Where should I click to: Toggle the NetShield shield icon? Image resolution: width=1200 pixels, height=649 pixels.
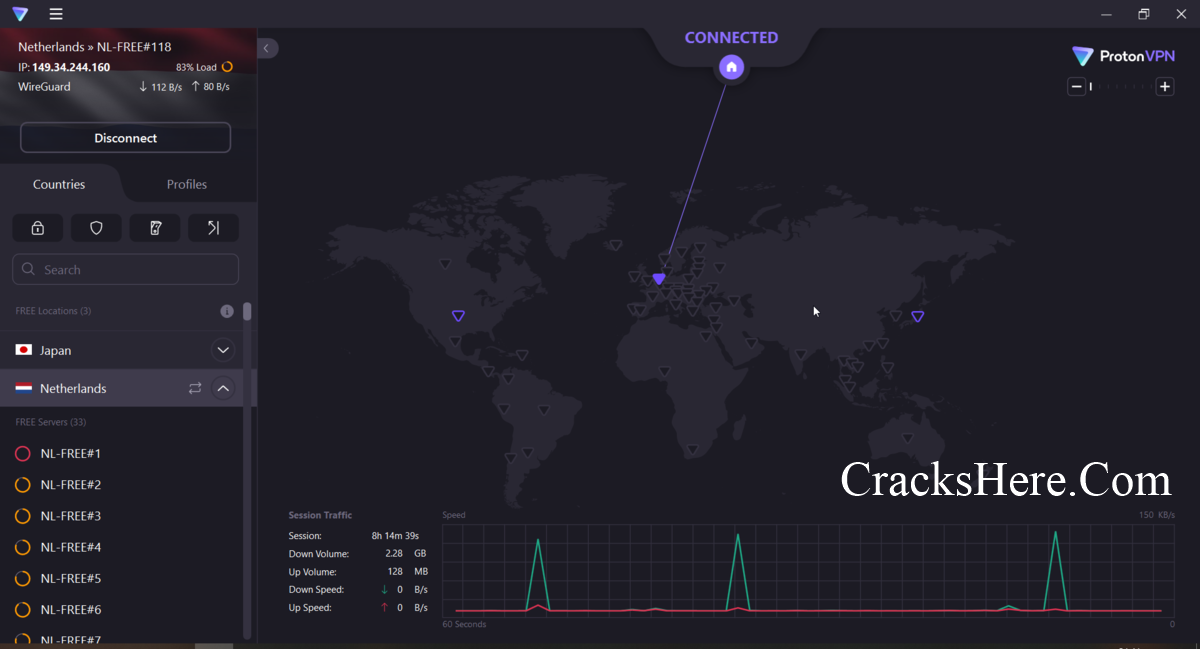[x=96, y=228]
